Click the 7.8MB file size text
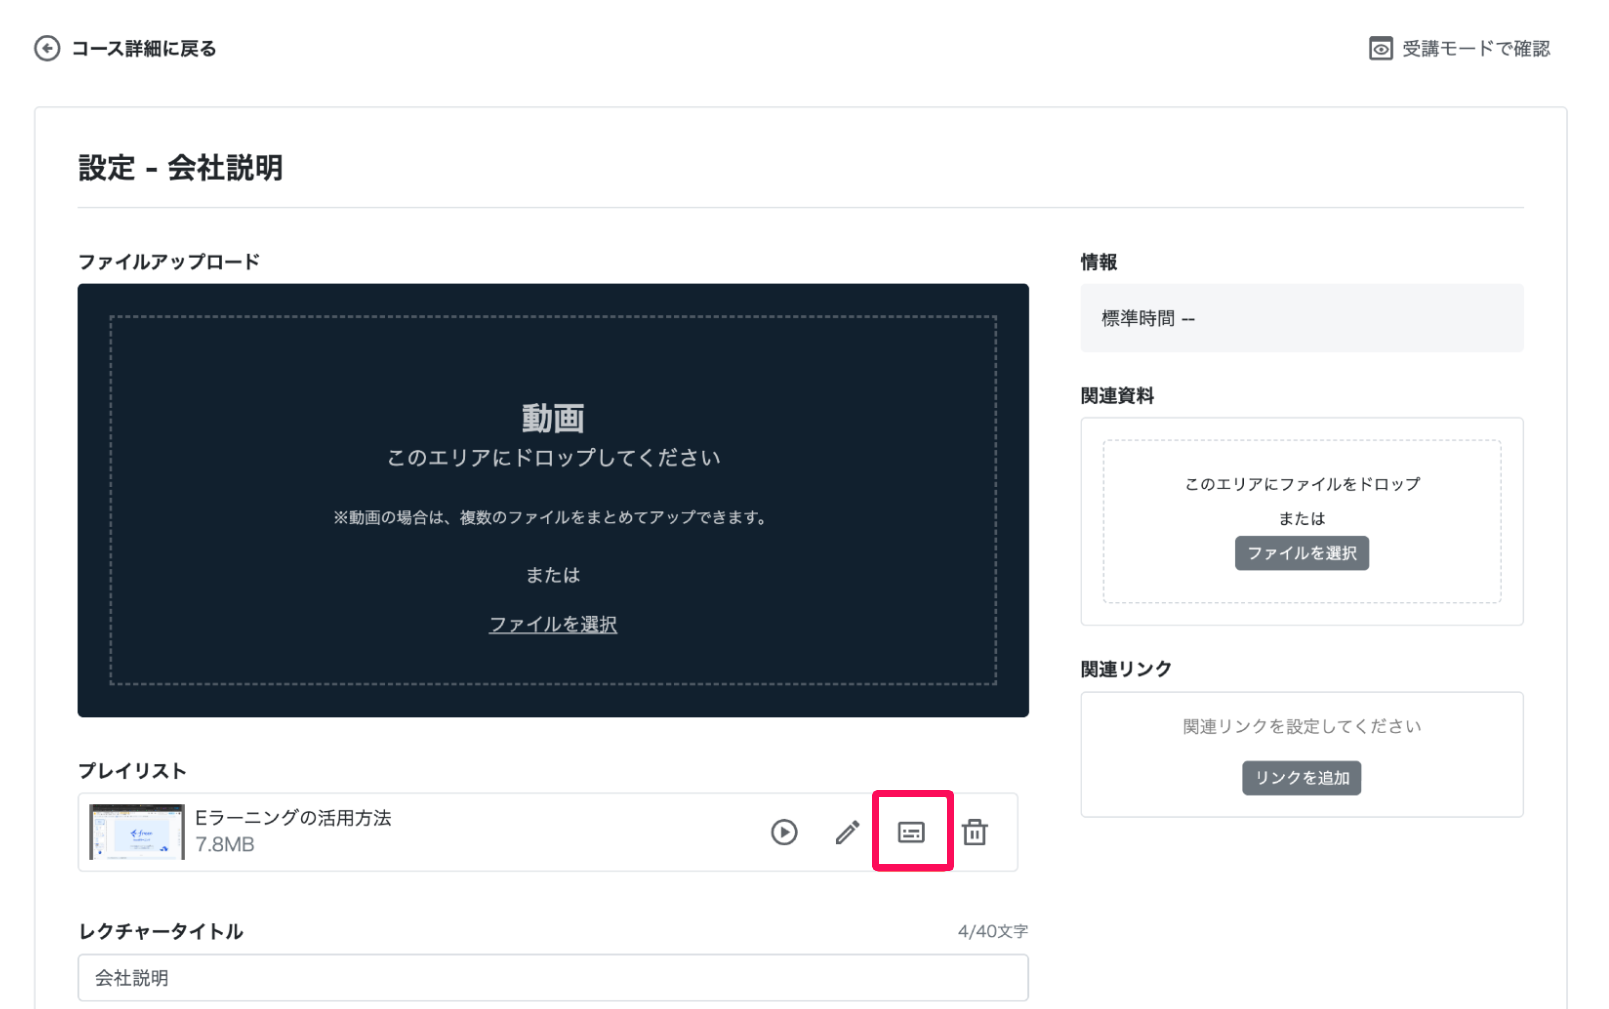This screenshot has width=1609, height=1009. tap(225, 845)
